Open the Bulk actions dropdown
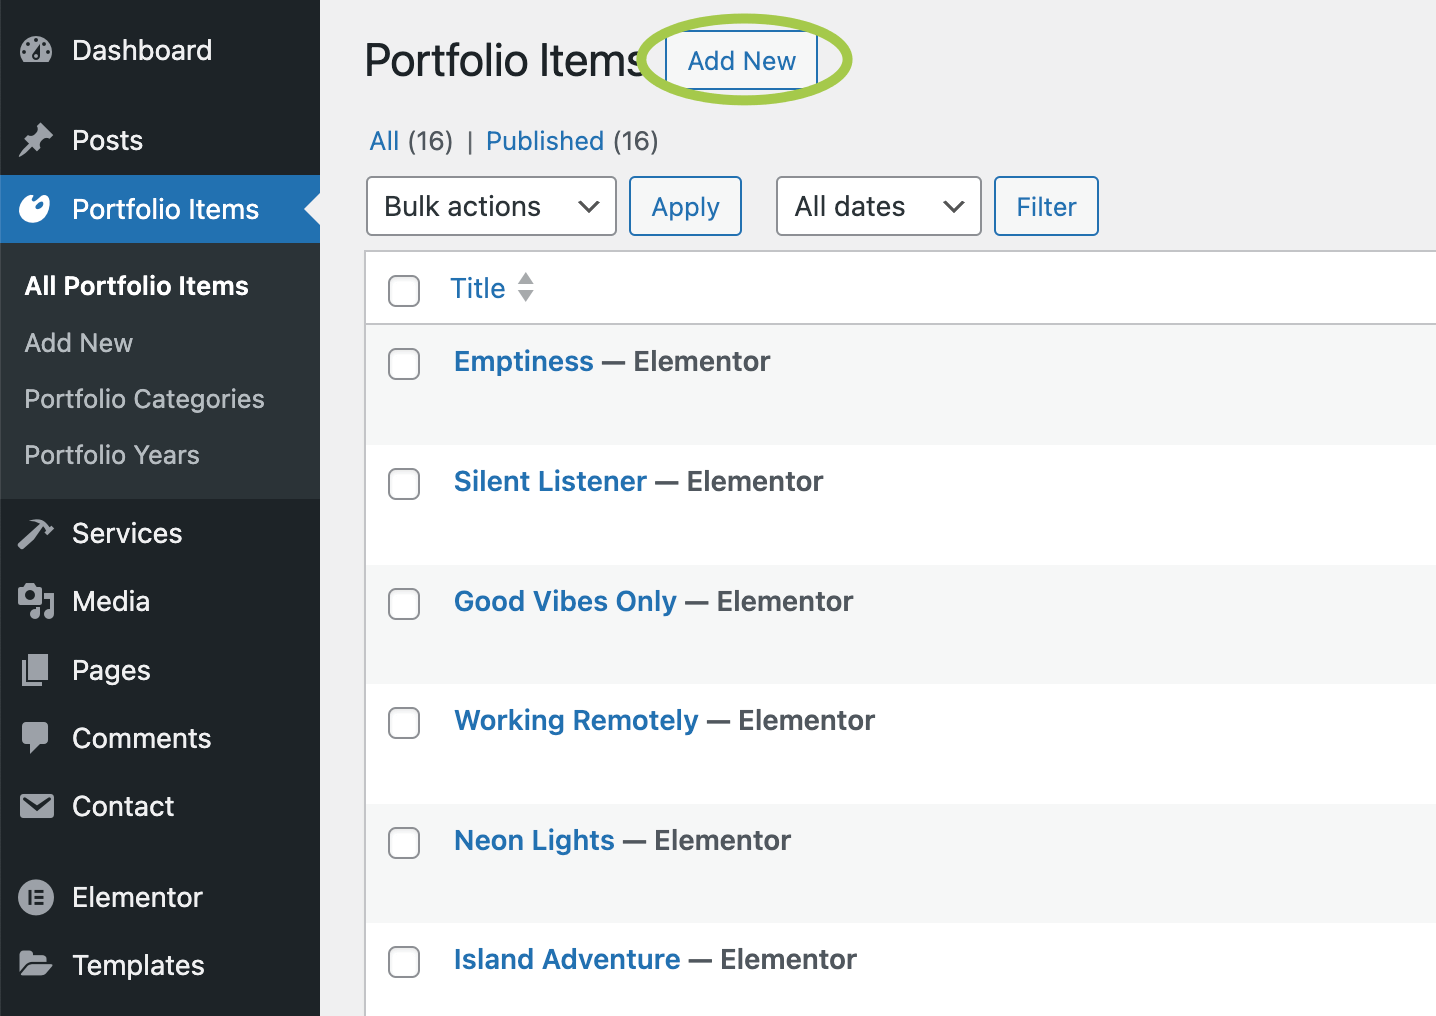The width and height of the screenshot is (1436, 1016). (491, 207)
